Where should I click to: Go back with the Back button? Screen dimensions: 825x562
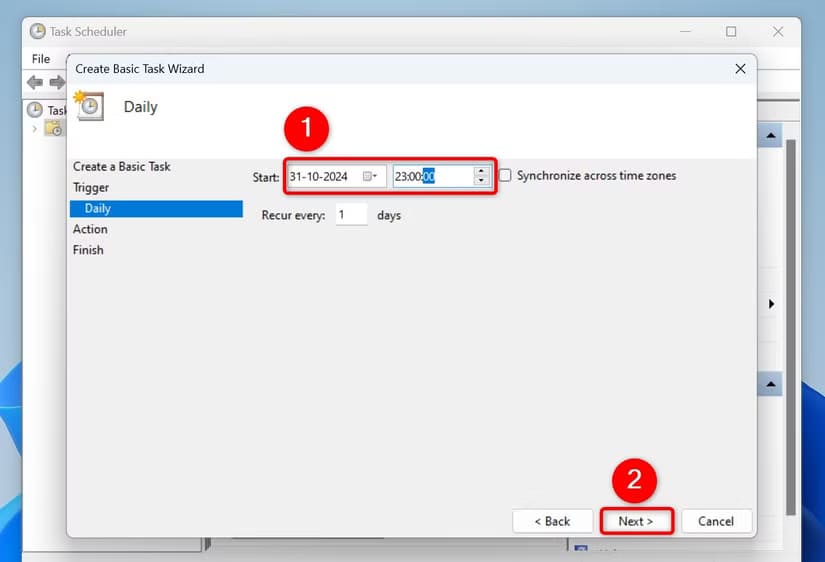(552, 521)
